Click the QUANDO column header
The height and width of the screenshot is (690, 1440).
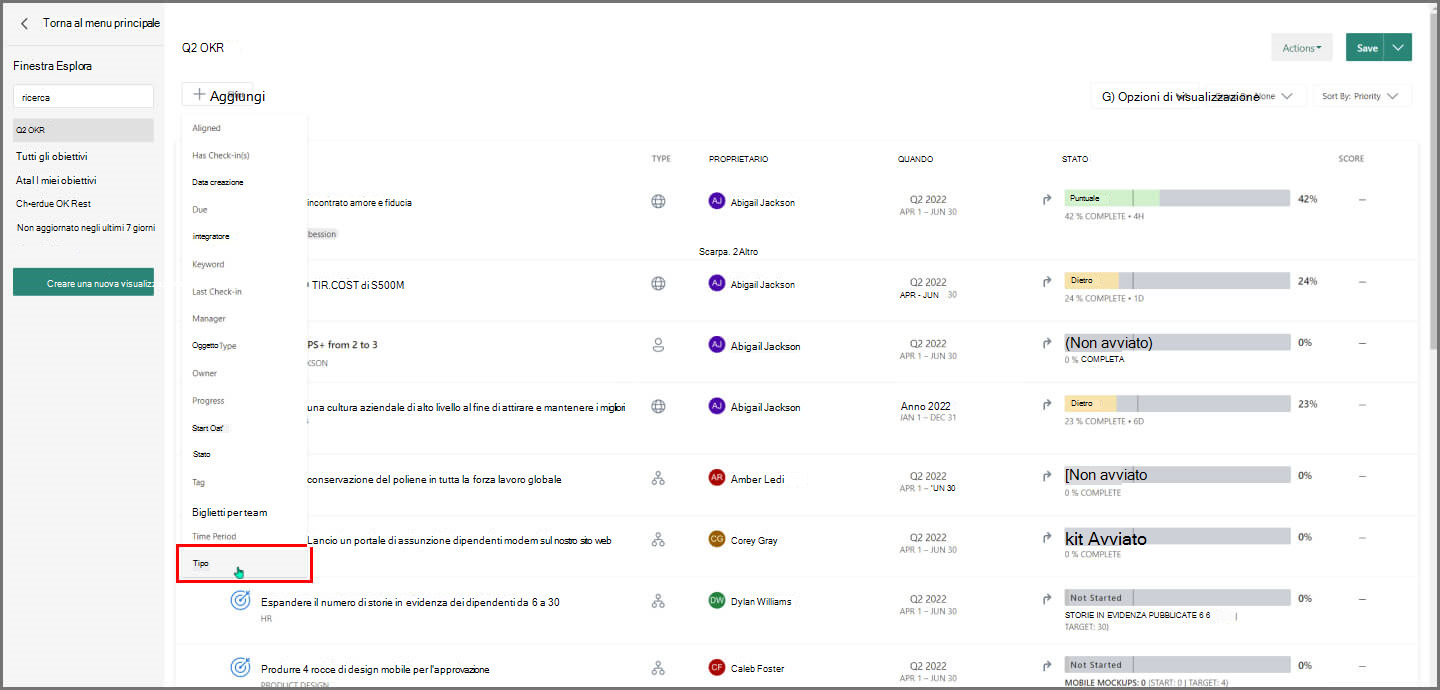(915, 159)
